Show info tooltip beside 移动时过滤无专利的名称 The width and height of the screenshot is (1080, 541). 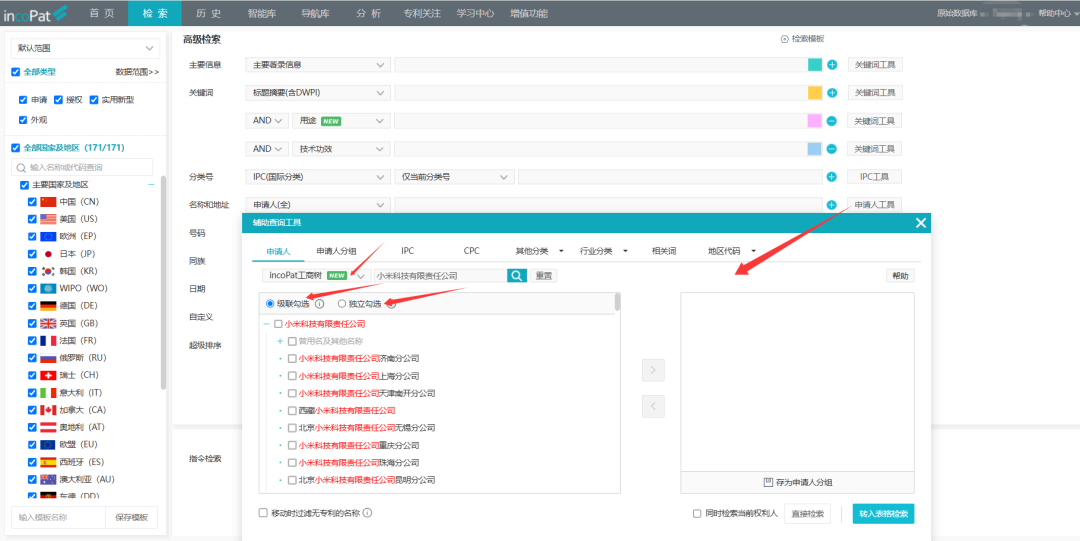368,513
